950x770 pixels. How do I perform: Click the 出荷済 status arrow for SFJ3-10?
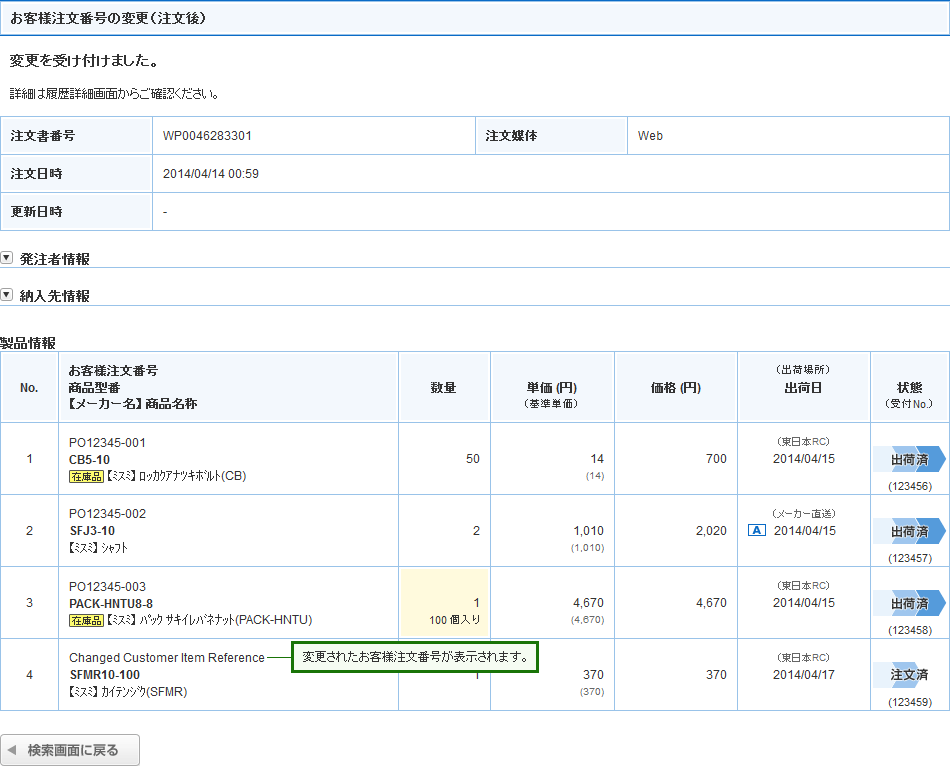click(x=908, y=531)
